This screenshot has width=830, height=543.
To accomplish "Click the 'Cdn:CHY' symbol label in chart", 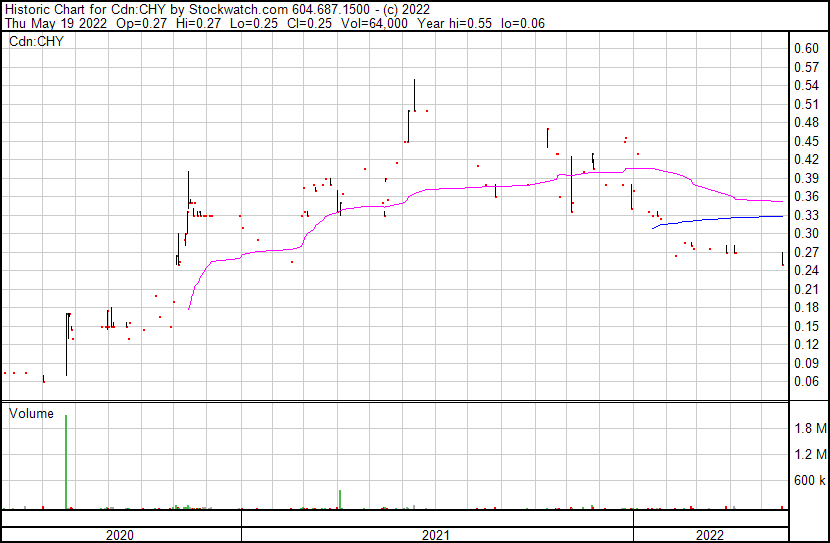I will (x=36, y=41).
